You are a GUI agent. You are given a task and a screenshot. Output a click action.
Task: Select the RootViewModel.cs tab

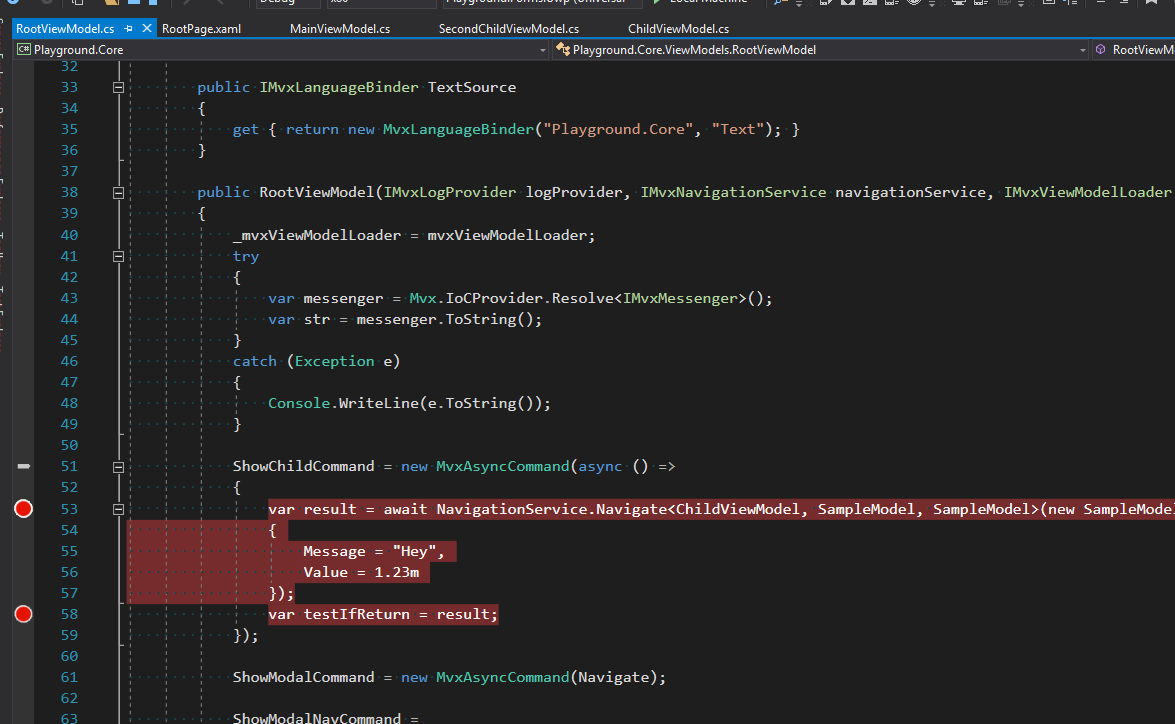65,28
